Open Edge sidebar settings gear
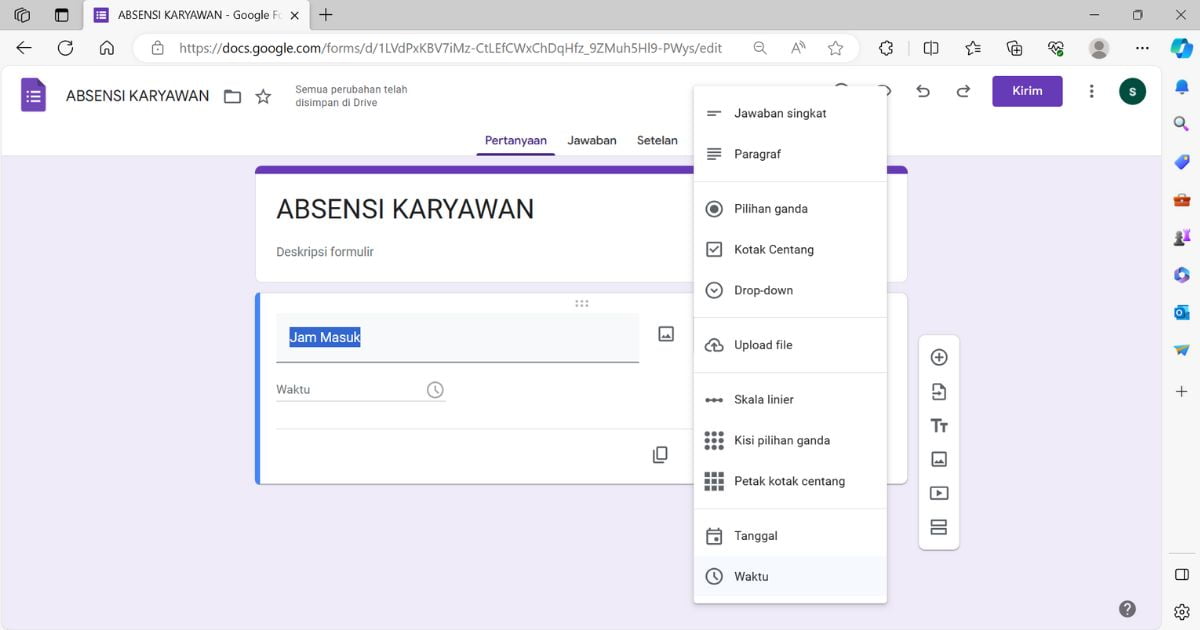Viewport: 1200px width, 630px height. coord(1182,611)
